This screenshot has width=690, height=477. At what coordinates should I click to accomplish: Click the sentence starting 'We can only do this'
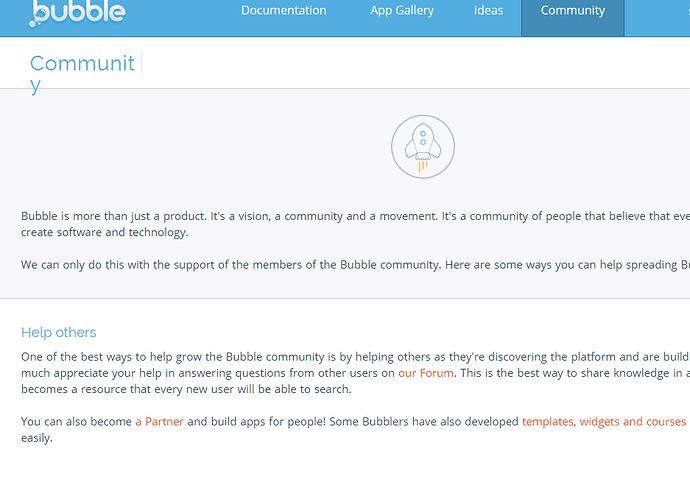click(x=356, y=265)
